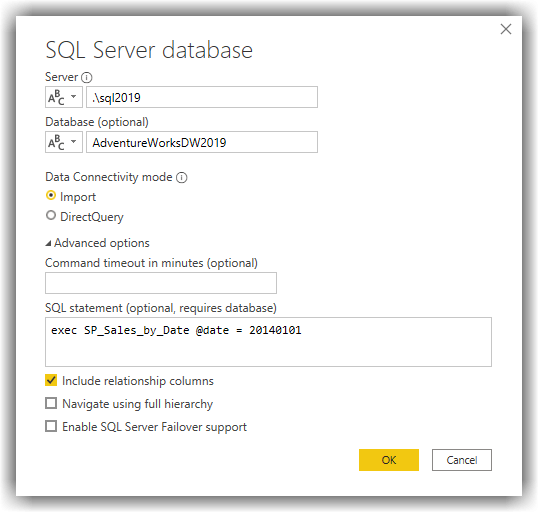Collapse the Advanced options section
The width and height of the screenshot is (539, 513).
(48, 243)
